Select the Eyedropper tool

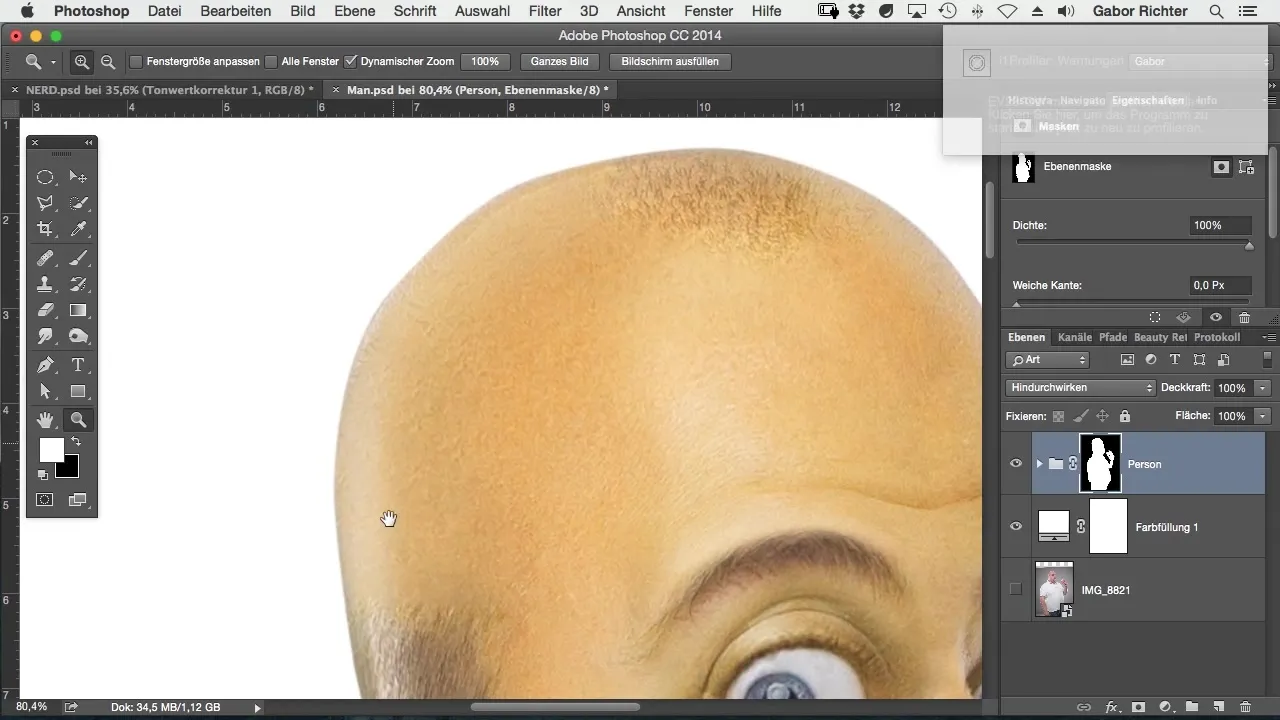78,230
